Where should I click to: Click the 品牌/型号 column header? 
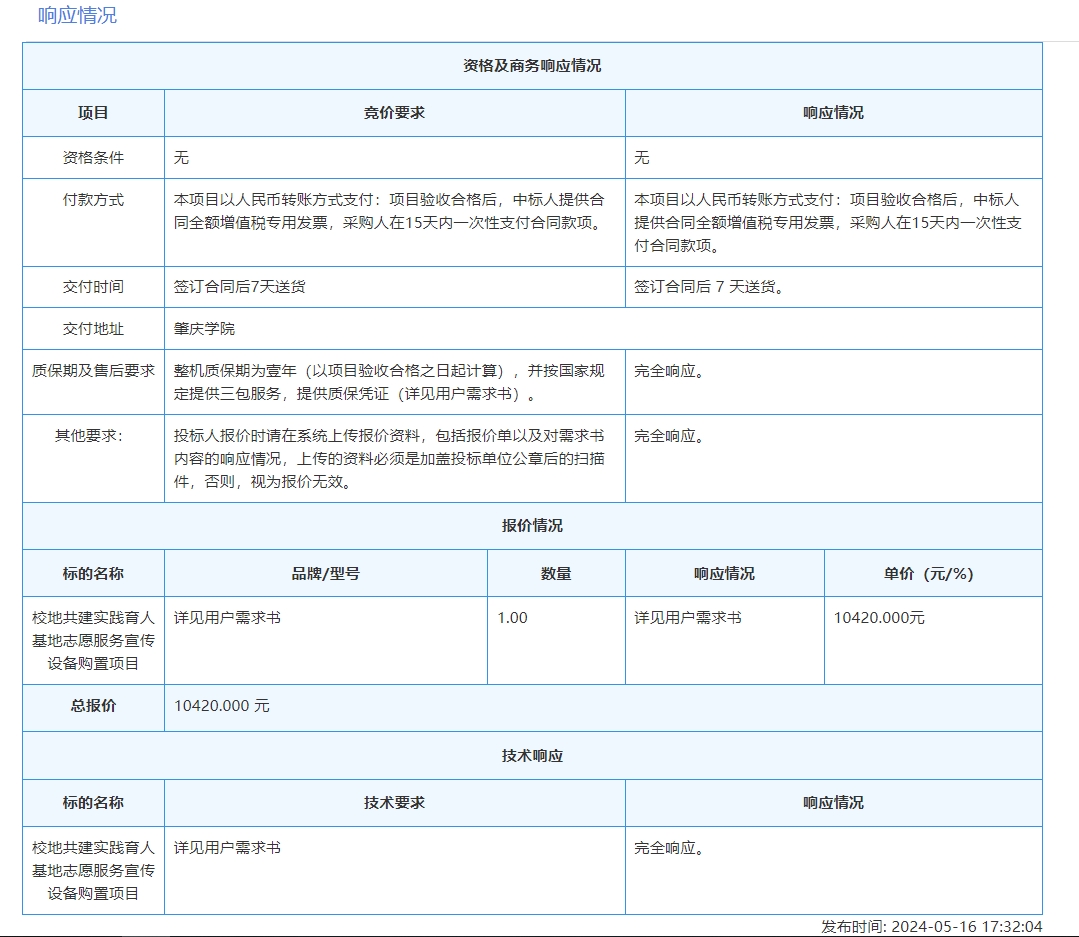[x=326, y=574]
